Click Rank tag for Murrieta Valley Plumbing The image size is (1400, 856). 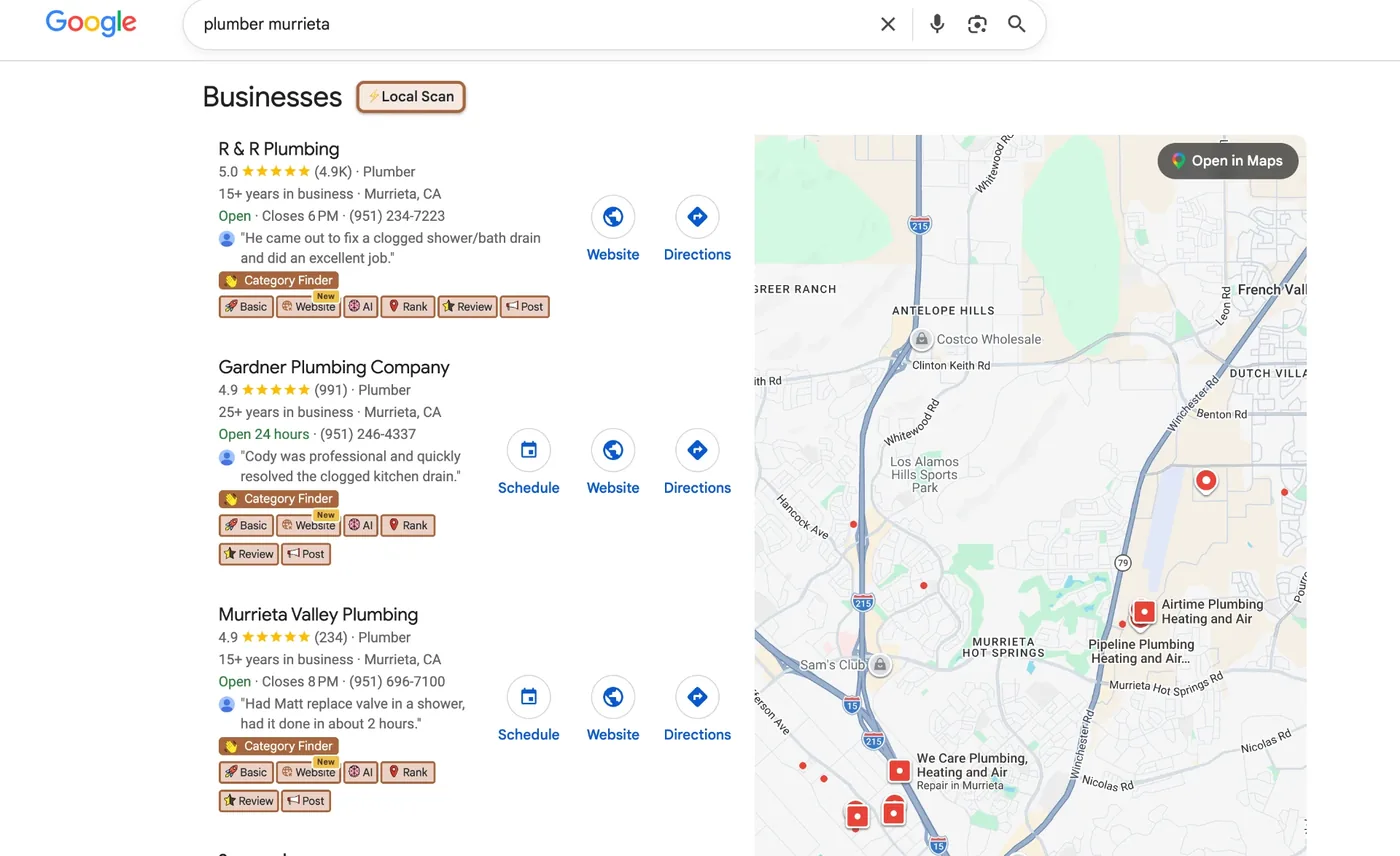pos(408,772)
